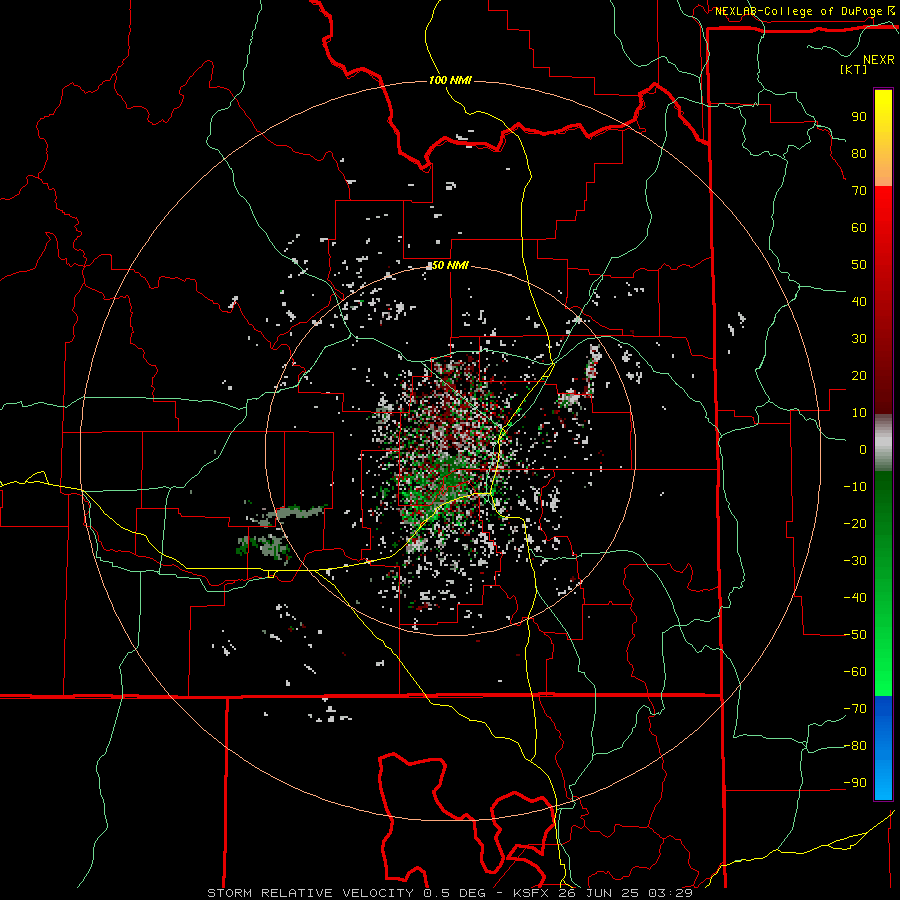Screen dimensions: 900x900
Task: Click the 70 value on the velocity scale
Action: (x=859, y=191)
